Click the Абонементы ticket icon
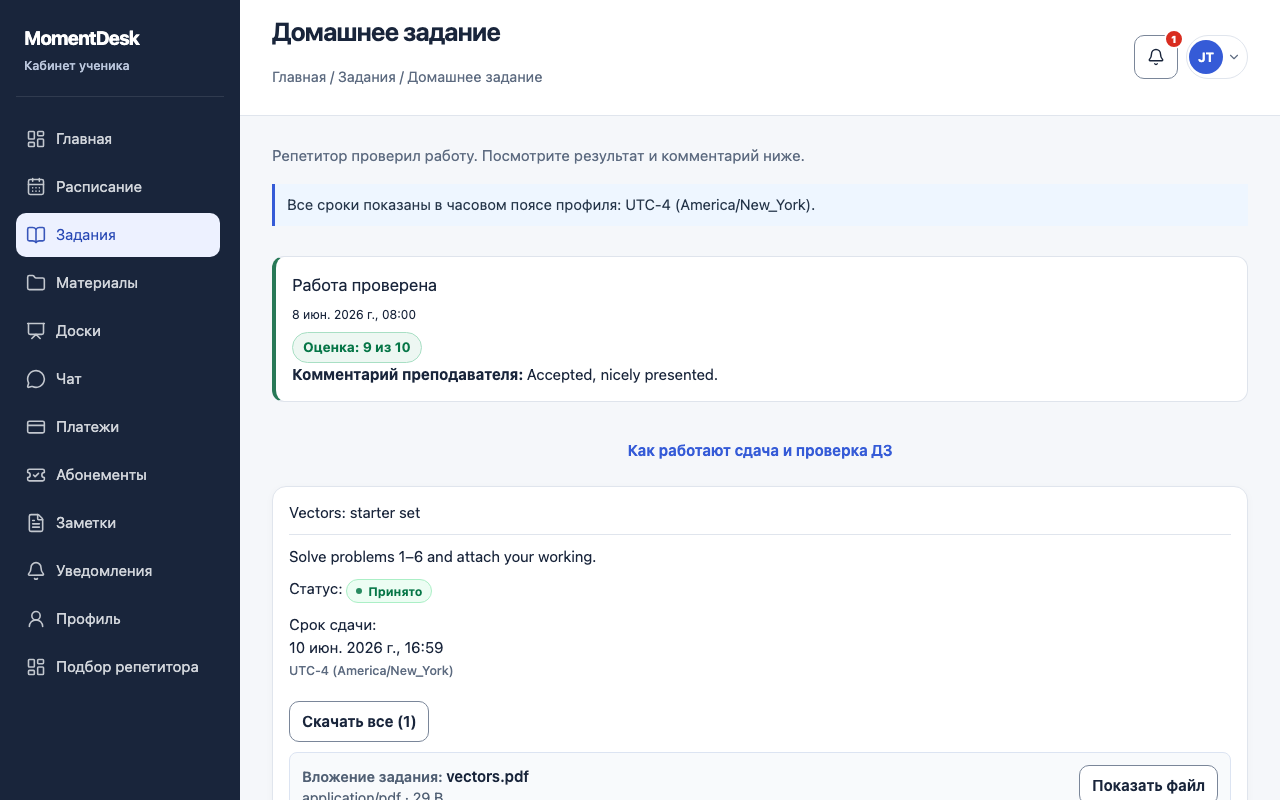 (36, 475)
